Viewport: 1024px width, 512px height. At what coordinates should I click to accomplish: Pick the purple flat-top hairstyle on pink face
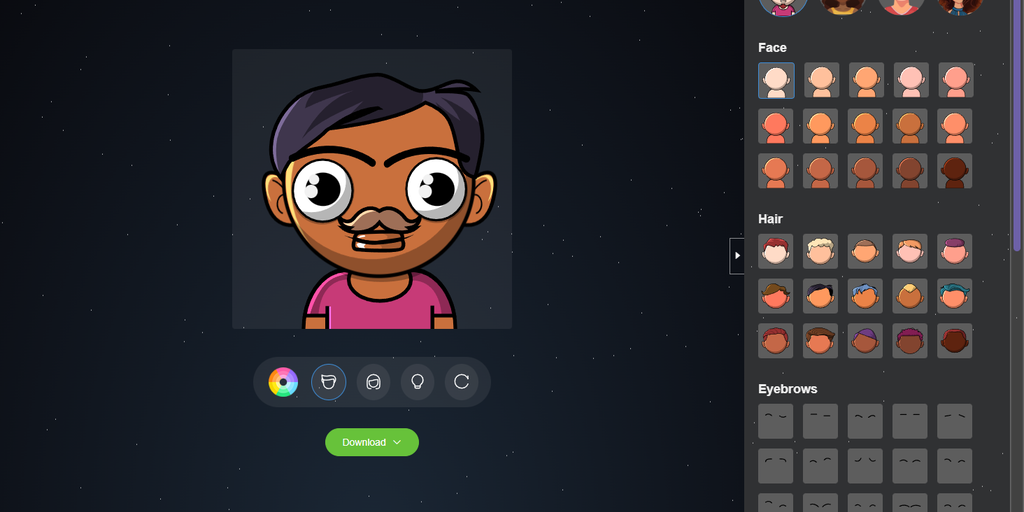[955, 251]
